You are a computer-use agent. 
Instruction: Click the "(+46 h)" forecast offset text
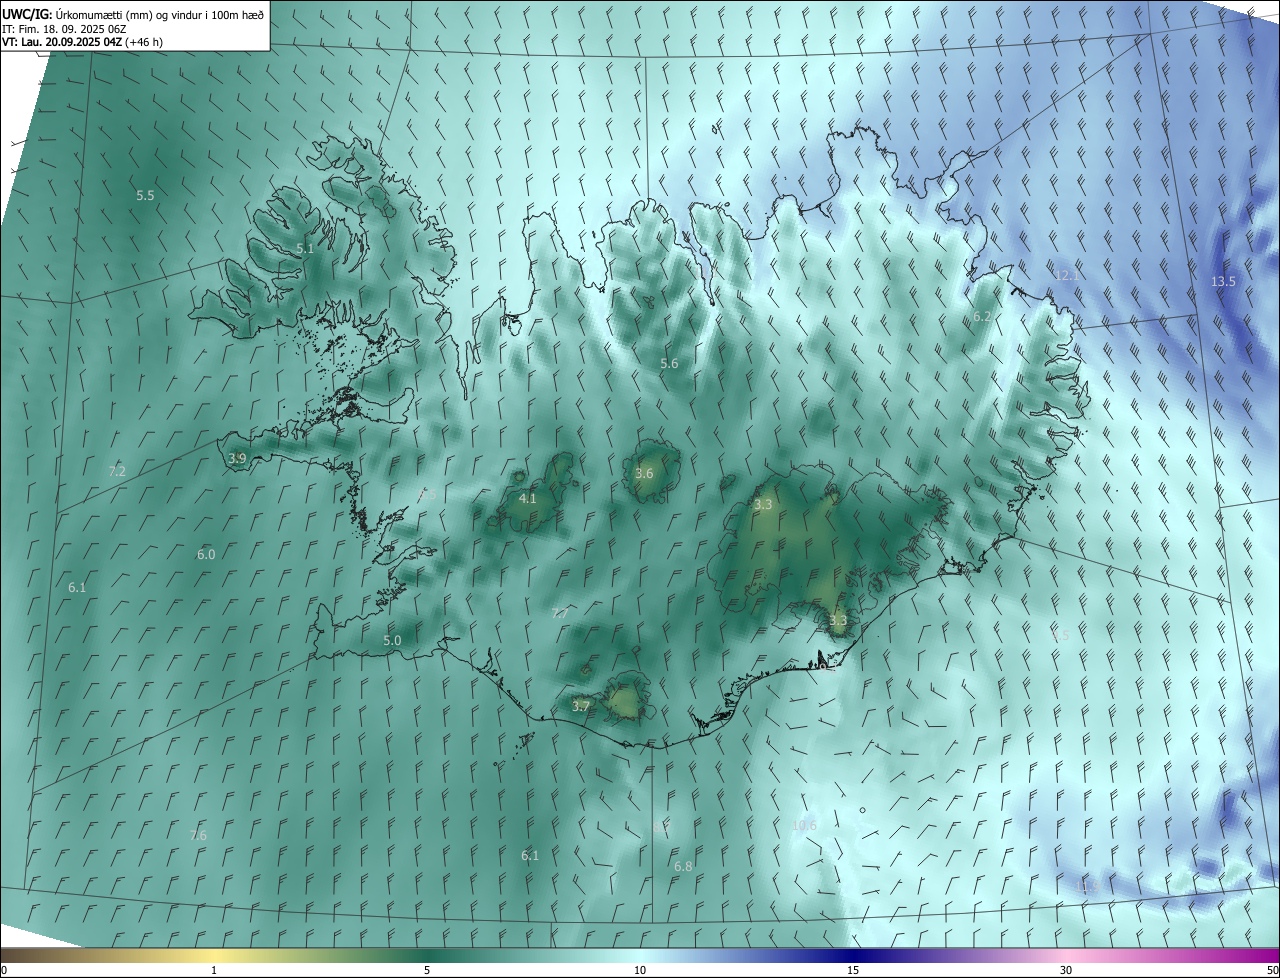pos(145,42)
